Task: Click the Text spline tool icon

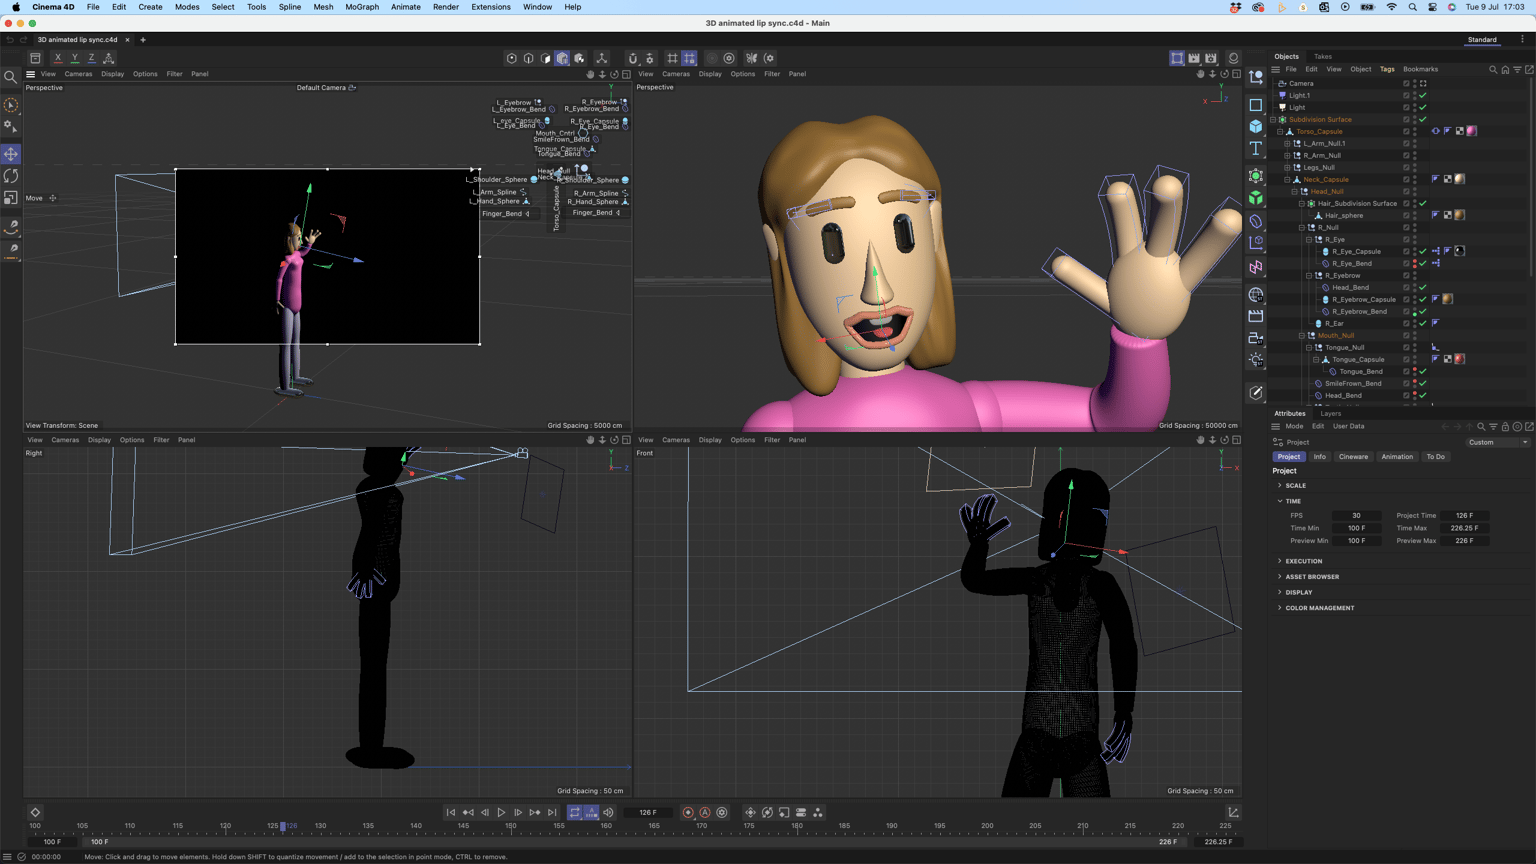Action: (1256, 149)
